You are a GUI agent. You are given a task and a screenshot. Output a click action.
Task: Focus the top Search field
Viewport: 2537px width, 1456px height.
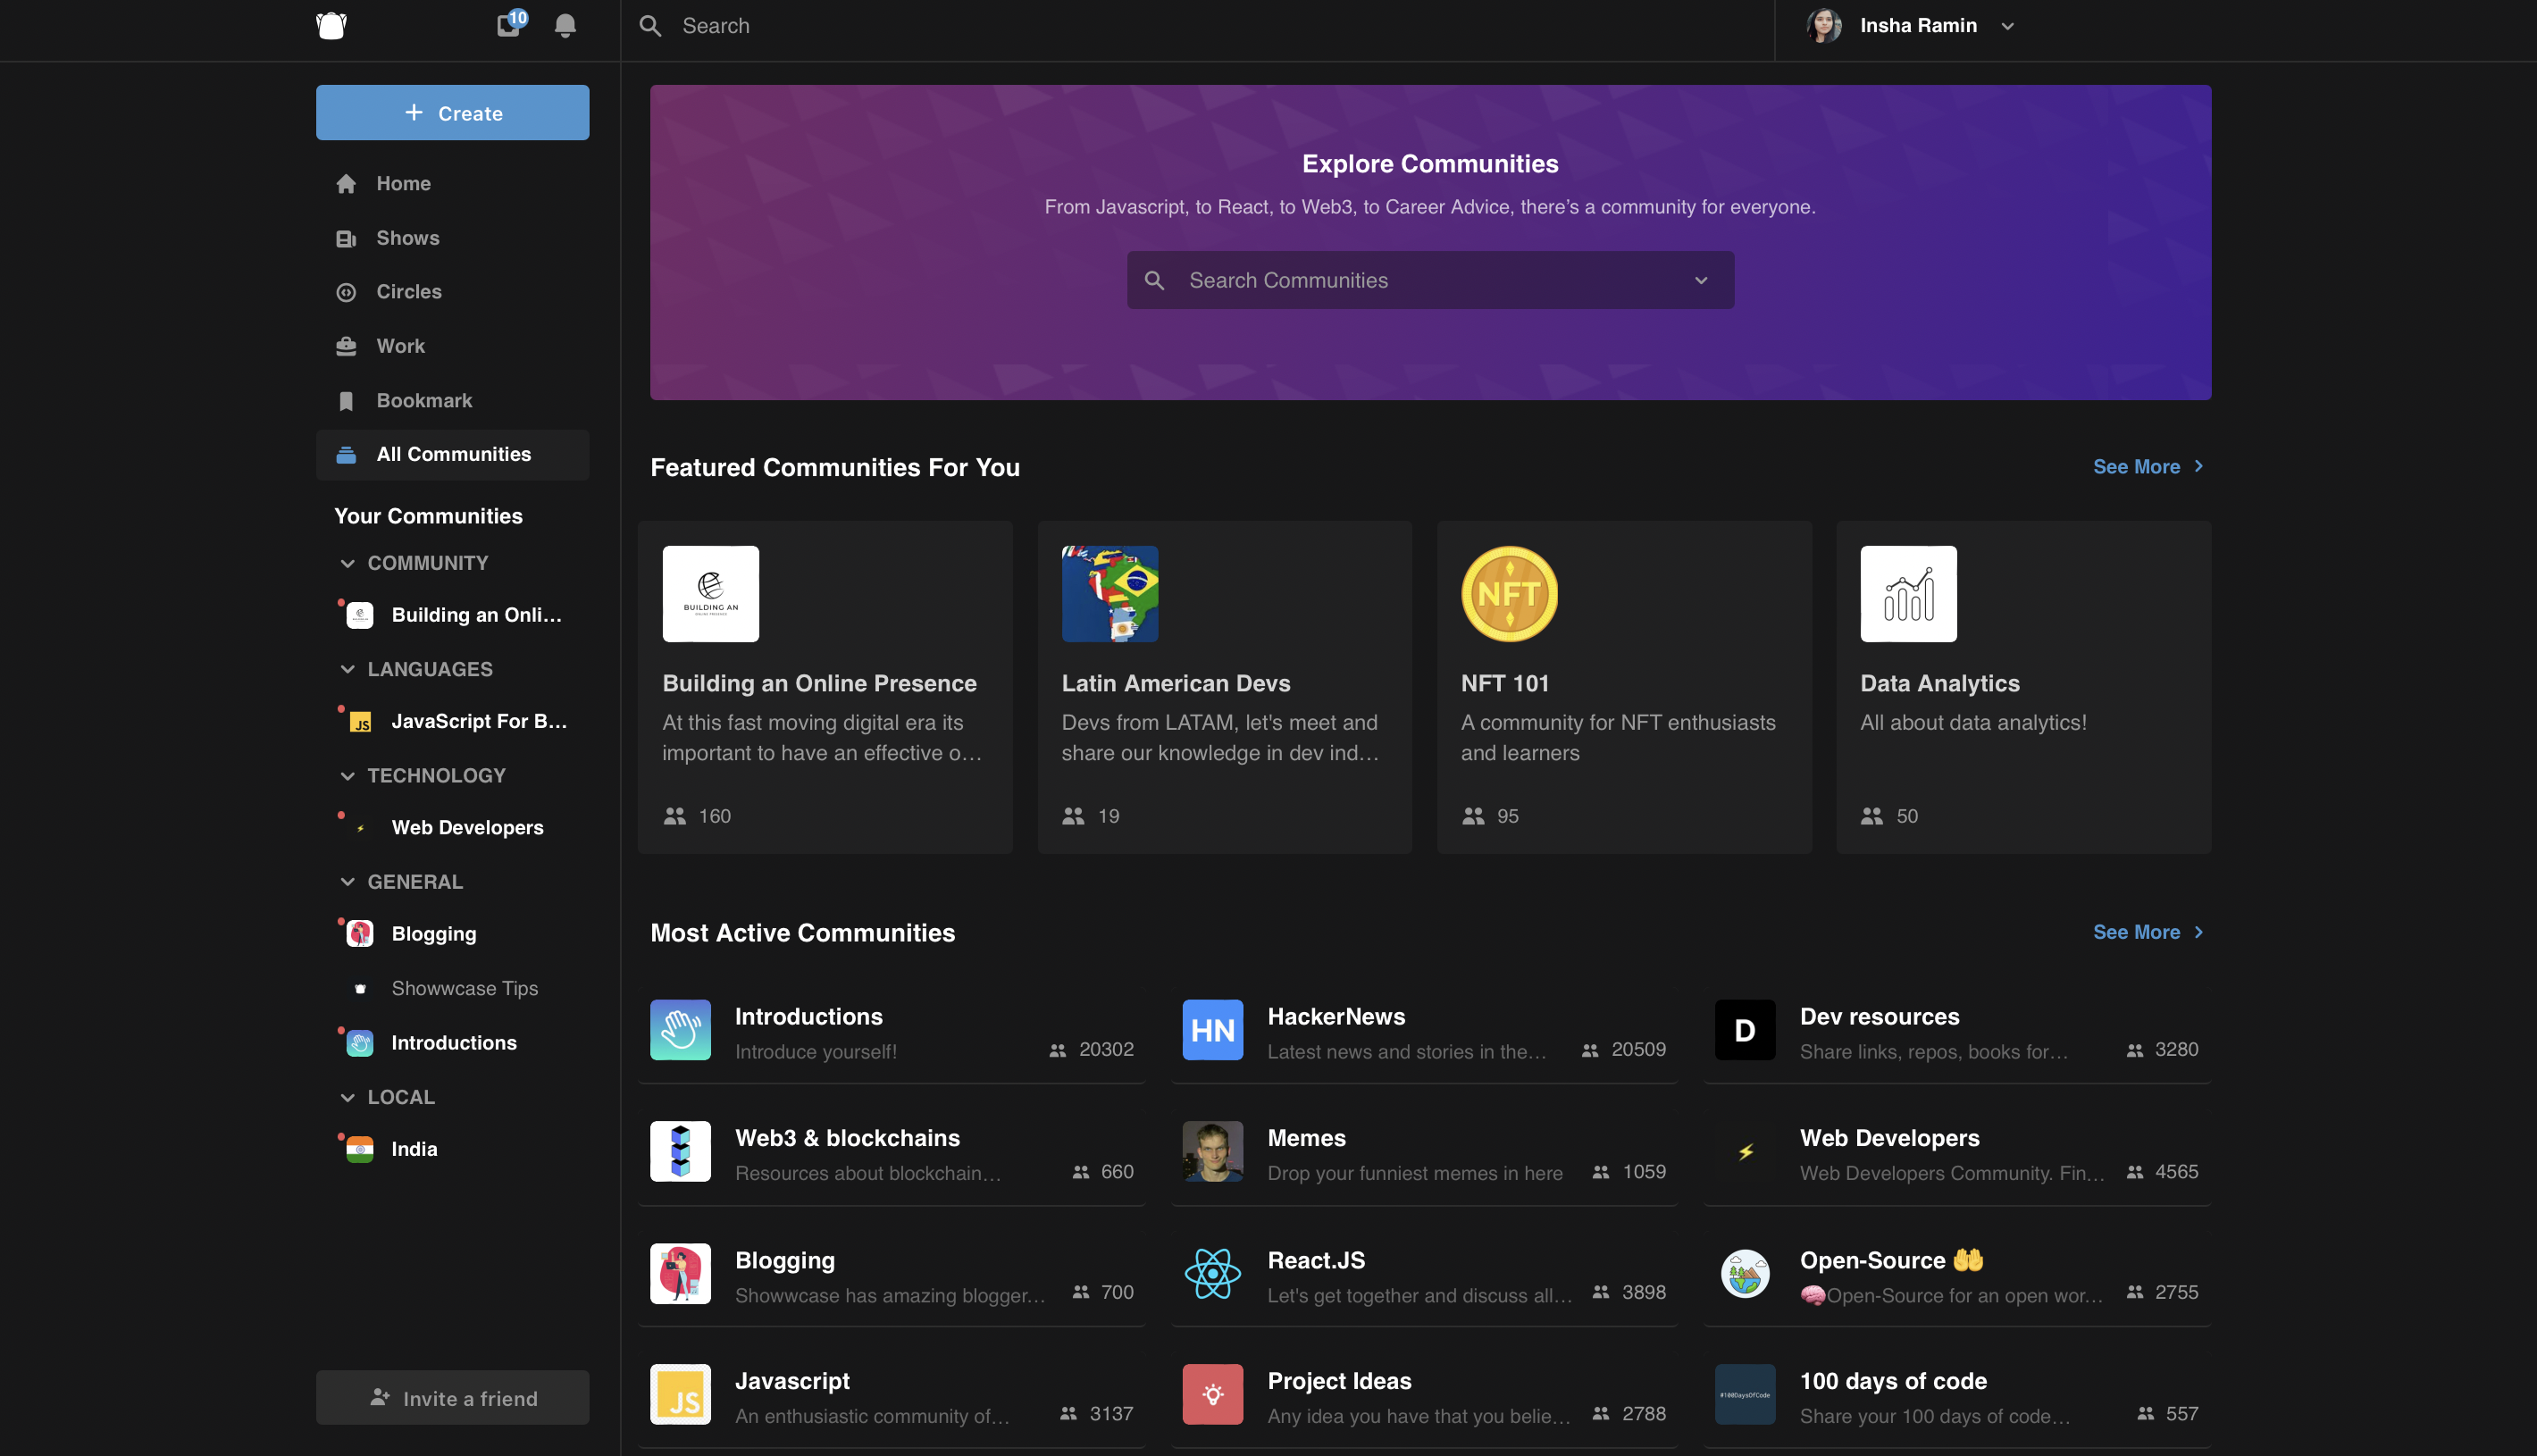(1197, 26)
